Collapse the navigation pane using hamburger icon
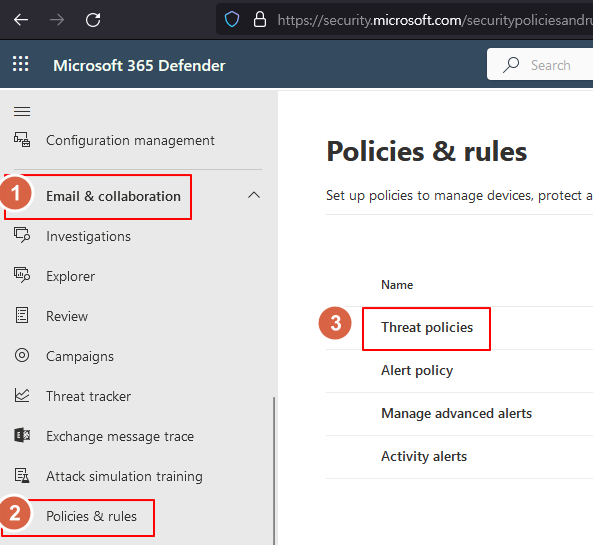The height and width of the screenshot is (545, 593). (22, 111)
